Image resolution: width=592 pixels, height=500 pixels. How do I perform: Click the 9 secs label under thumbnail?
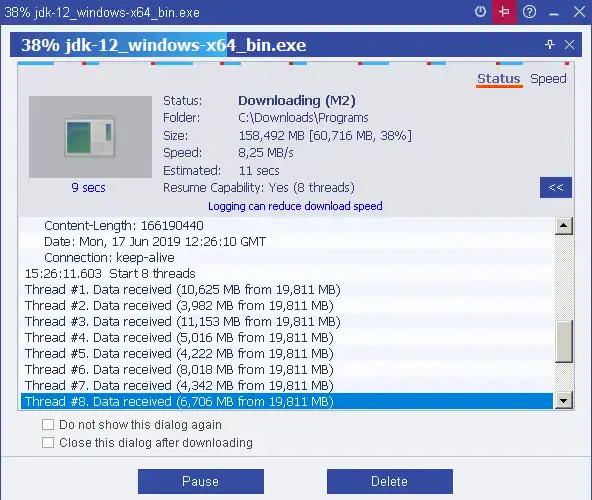coord(88,188)
